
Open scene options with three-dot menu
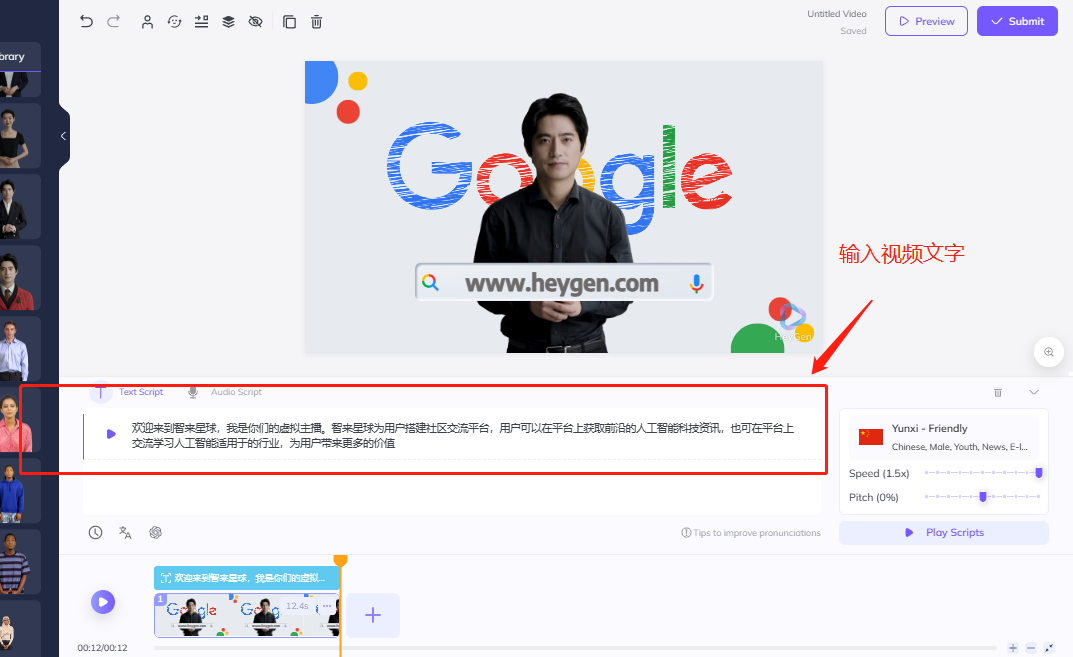pos(326,606)
